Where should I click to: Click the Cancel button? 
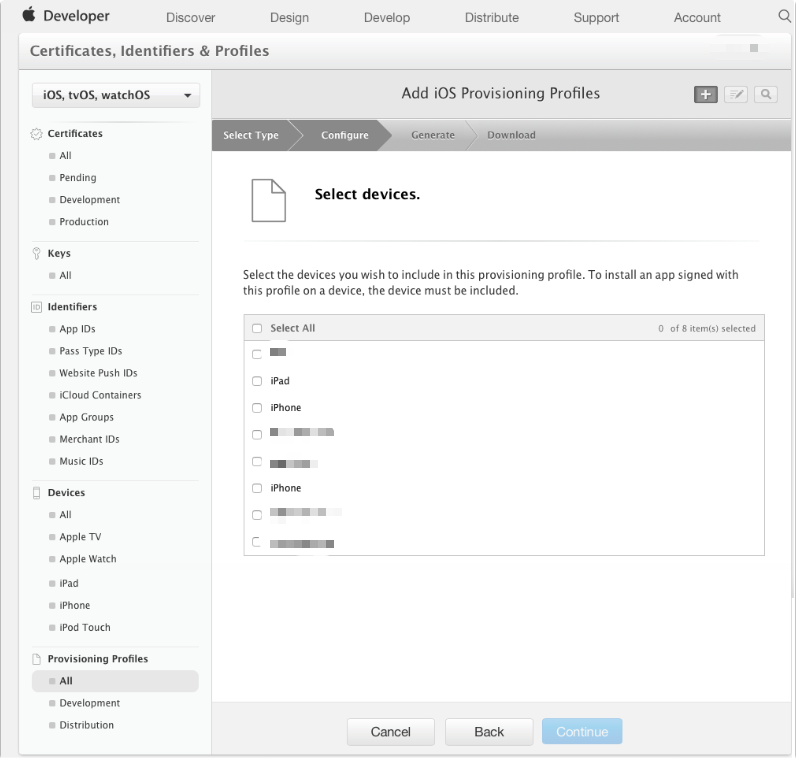click(x=390, y=733)
